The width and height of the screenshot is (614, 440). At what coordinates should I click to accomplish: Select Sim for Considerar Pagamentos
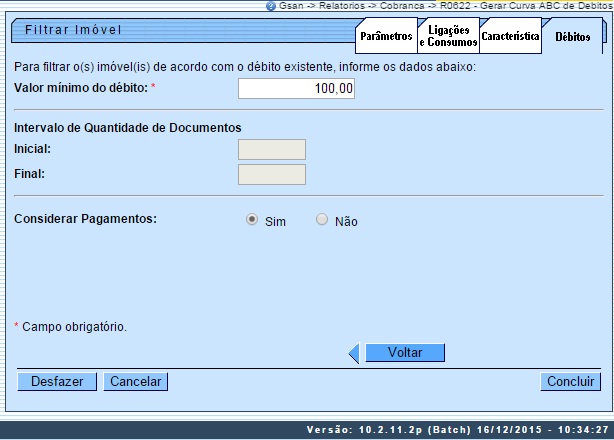[x=252, y=219]
